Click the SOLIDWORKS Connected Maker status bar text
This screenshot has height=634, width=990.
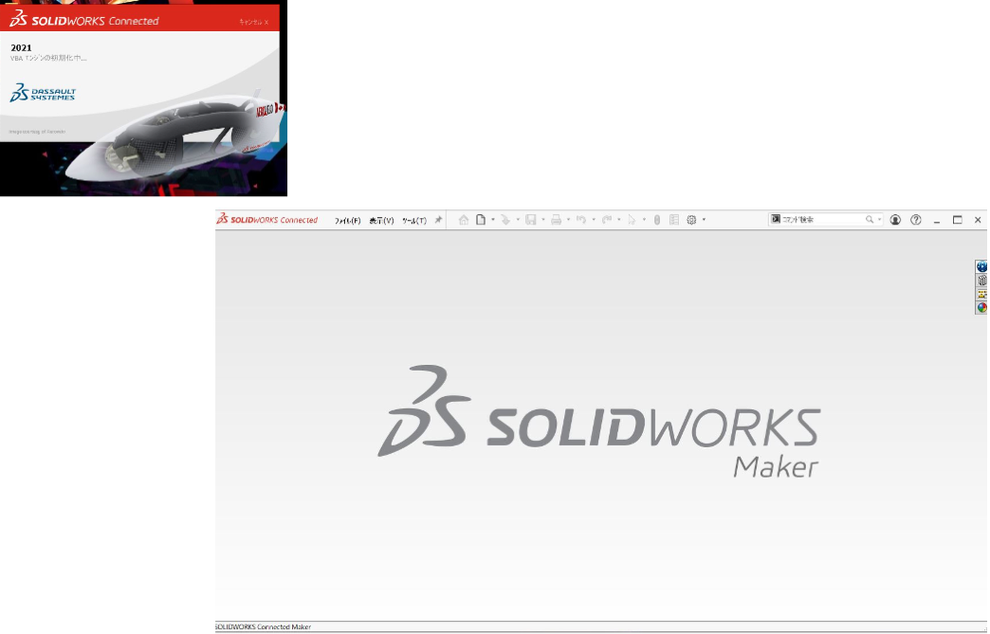tap(263, 627)
